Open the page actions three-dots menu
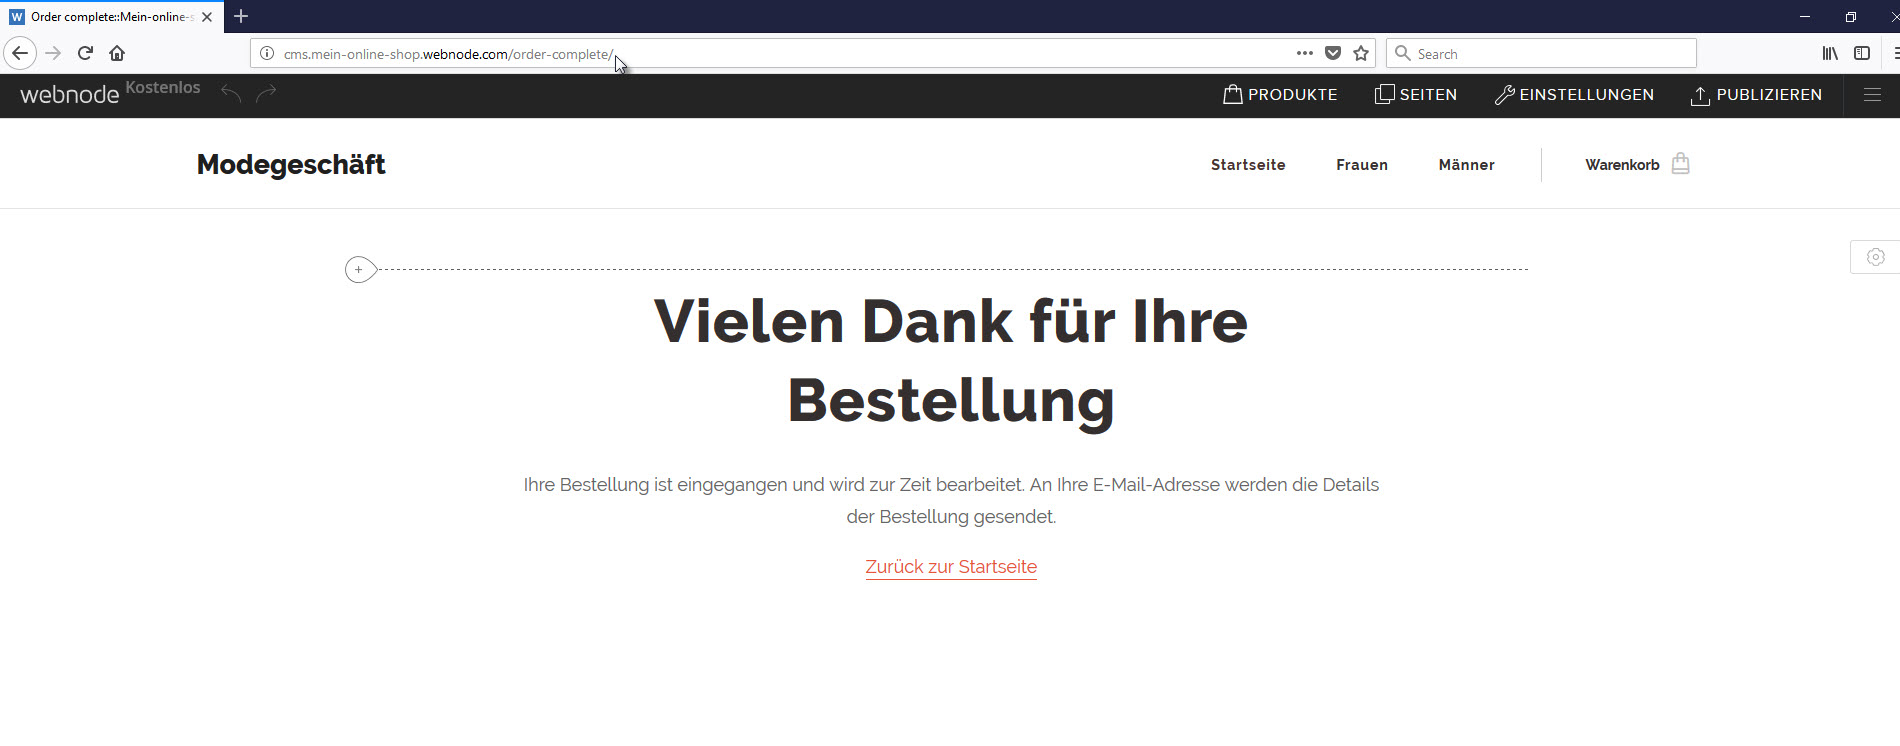Image resolution: width=1900 pixels, height=746 pixels. 1305,53
